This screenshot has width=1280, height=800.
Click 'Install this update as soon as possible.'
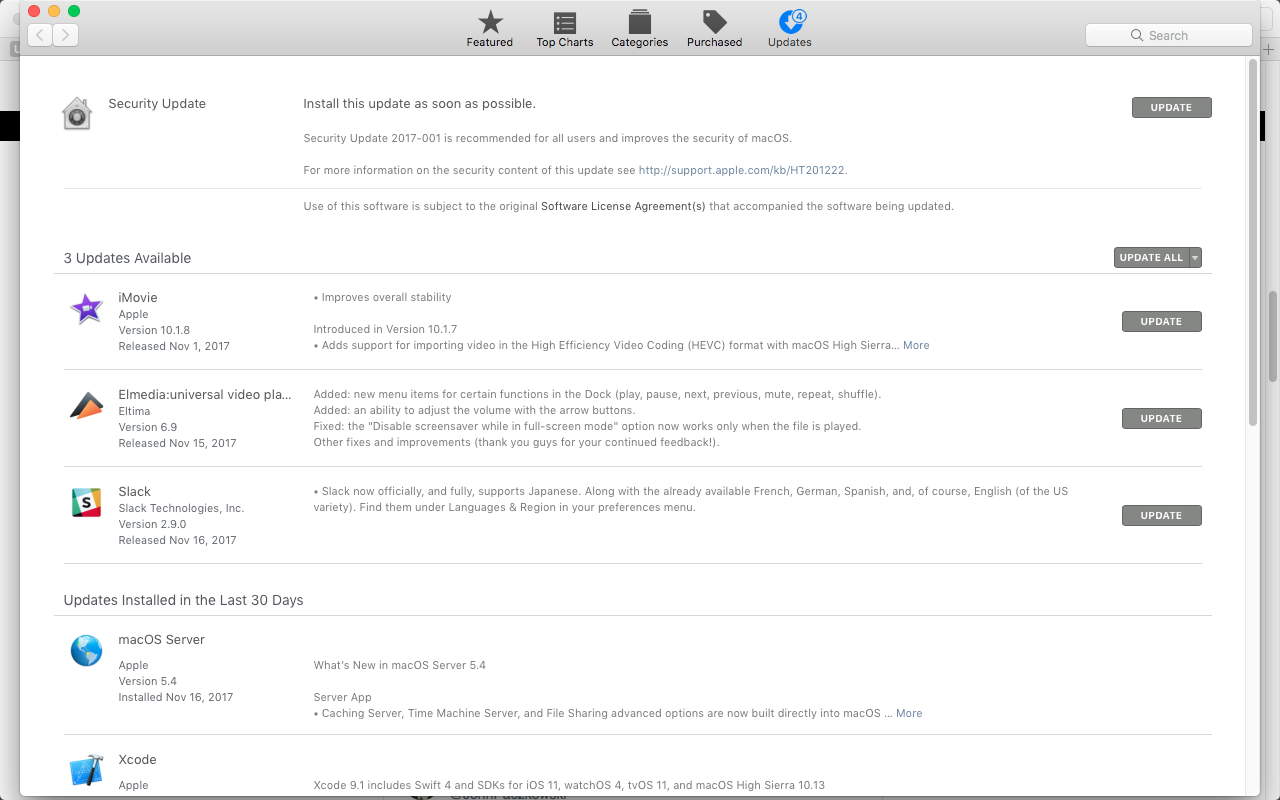click(419, 103)
